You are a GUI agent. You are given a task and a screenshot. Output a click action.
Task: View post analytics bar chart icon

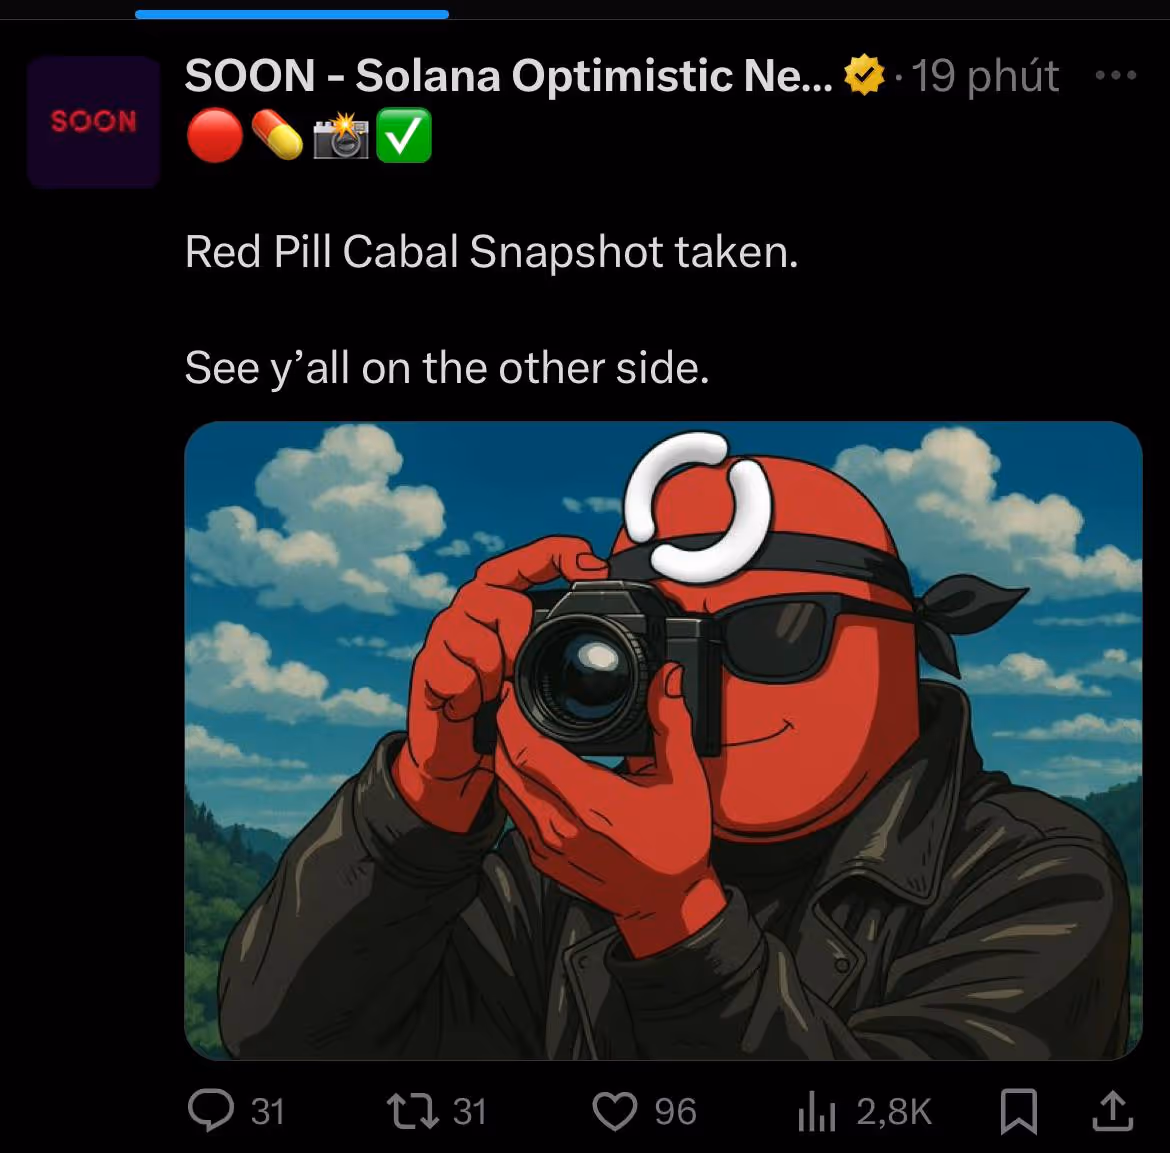[816, 1112]
